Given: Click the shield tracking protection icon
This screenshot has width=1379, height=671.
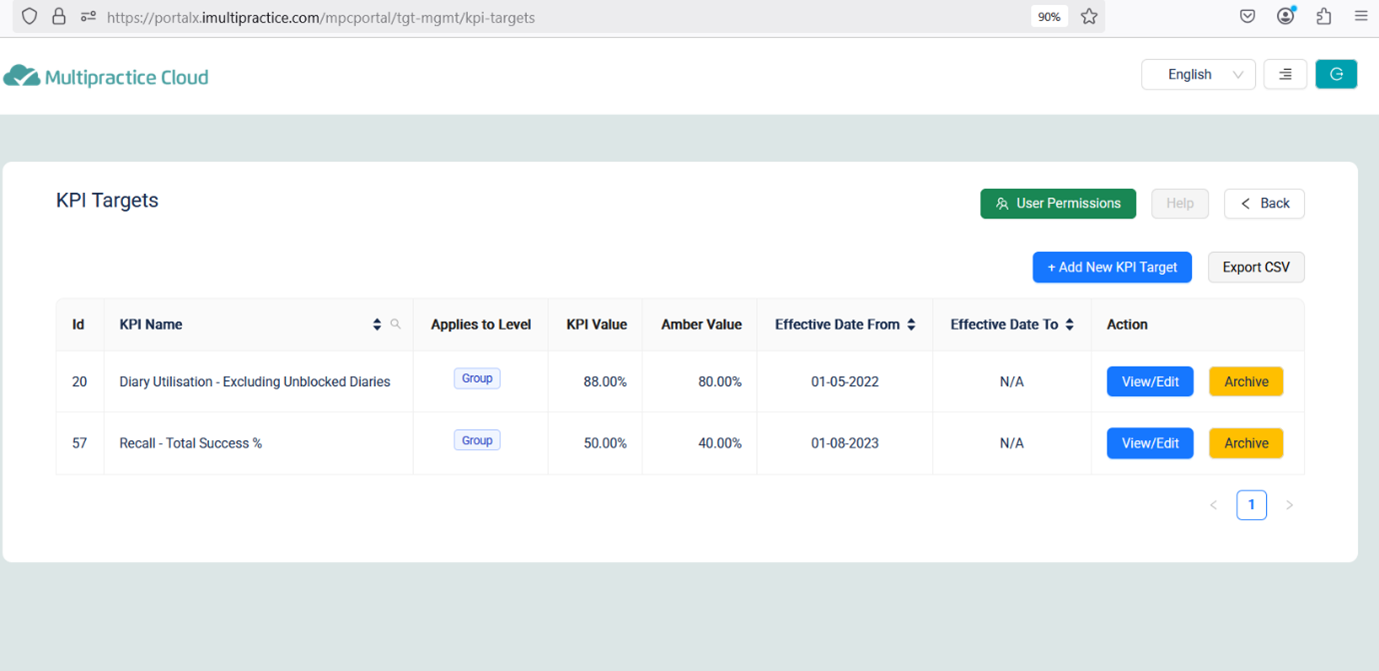Looking at the screenshot, I should (x=29, y=16).
